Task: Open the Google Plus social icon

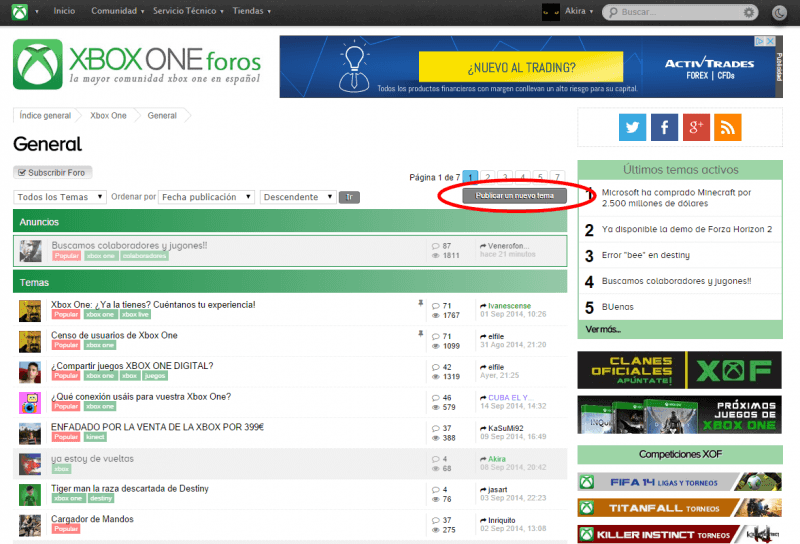Action: click(x=696, y=127)
